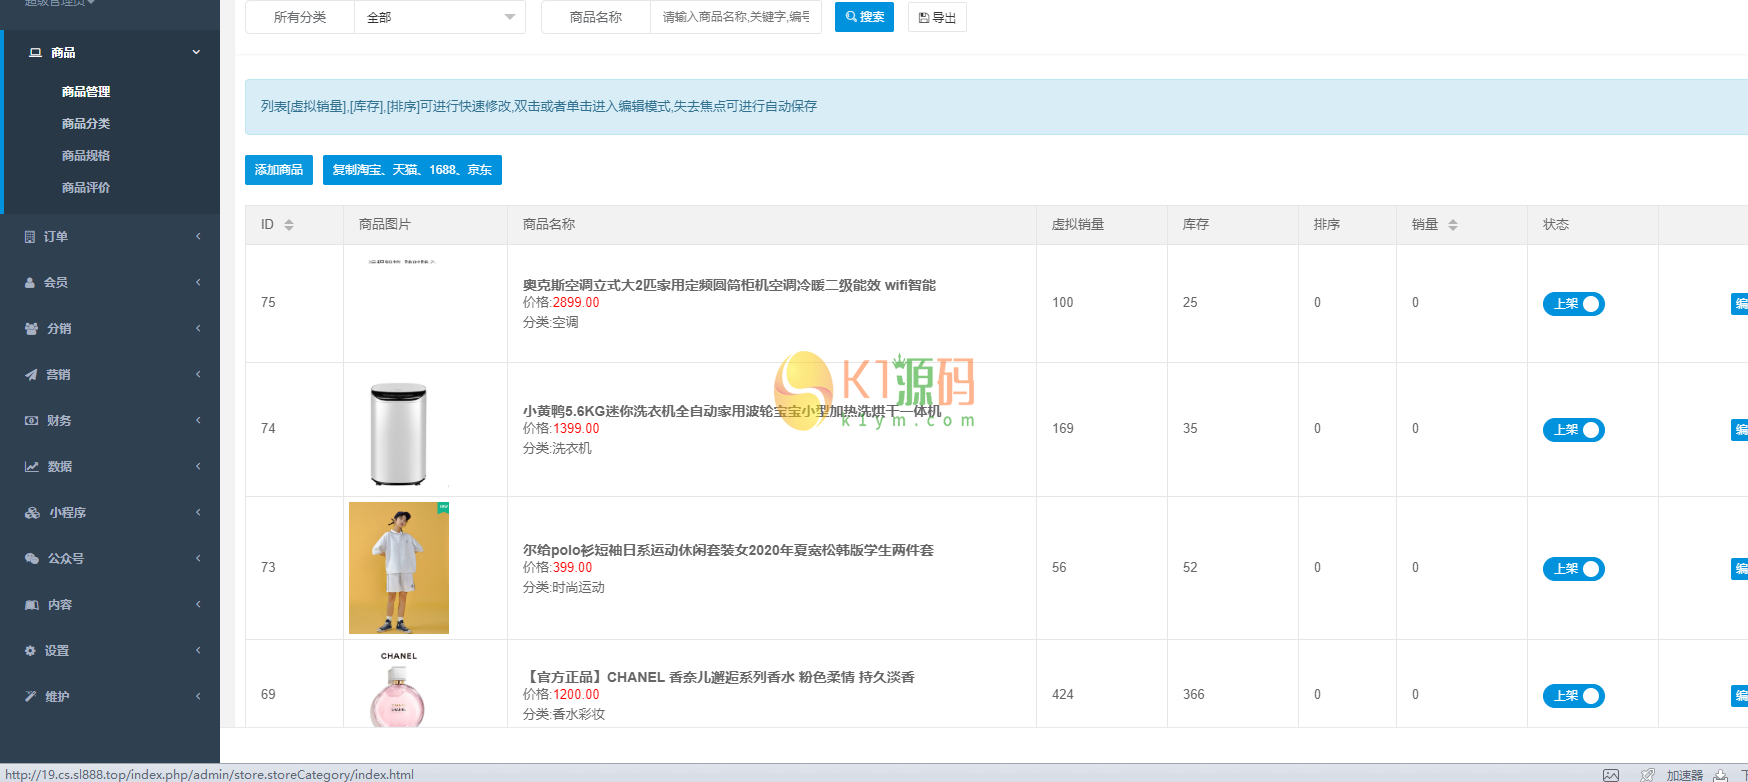Click the product name starting with 小黄鸭5.6KG

tap(732, 411)
